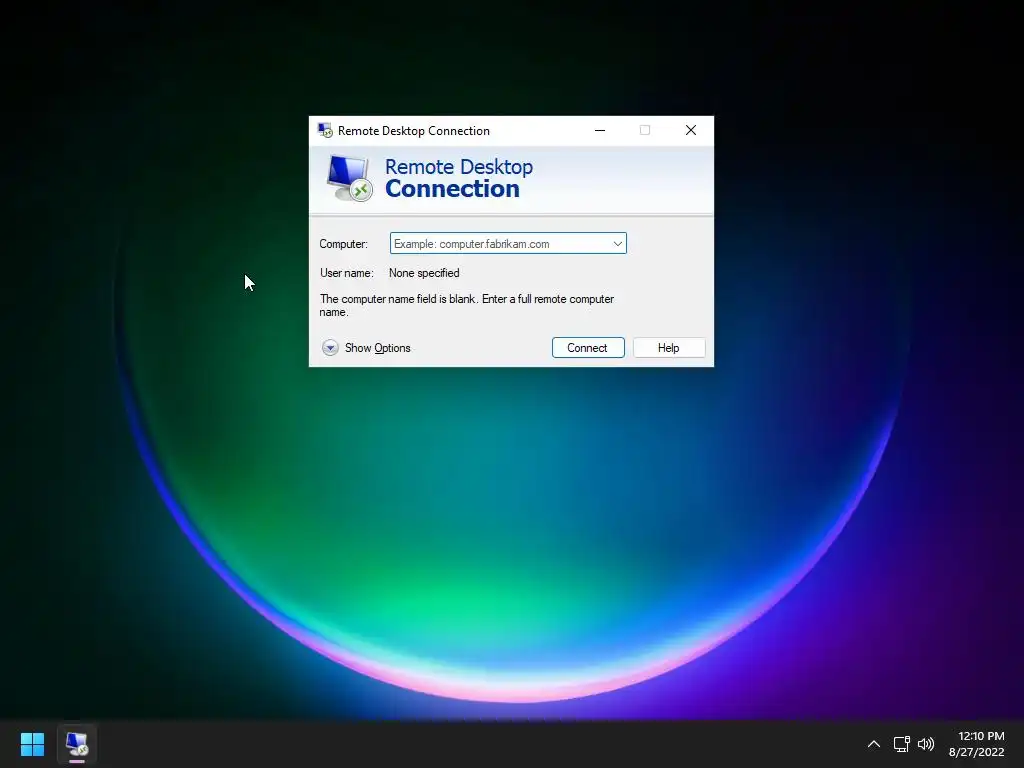Show hidden system tray icons chevron
This screenshot has height=768, width=1024.
coord(874,744)
